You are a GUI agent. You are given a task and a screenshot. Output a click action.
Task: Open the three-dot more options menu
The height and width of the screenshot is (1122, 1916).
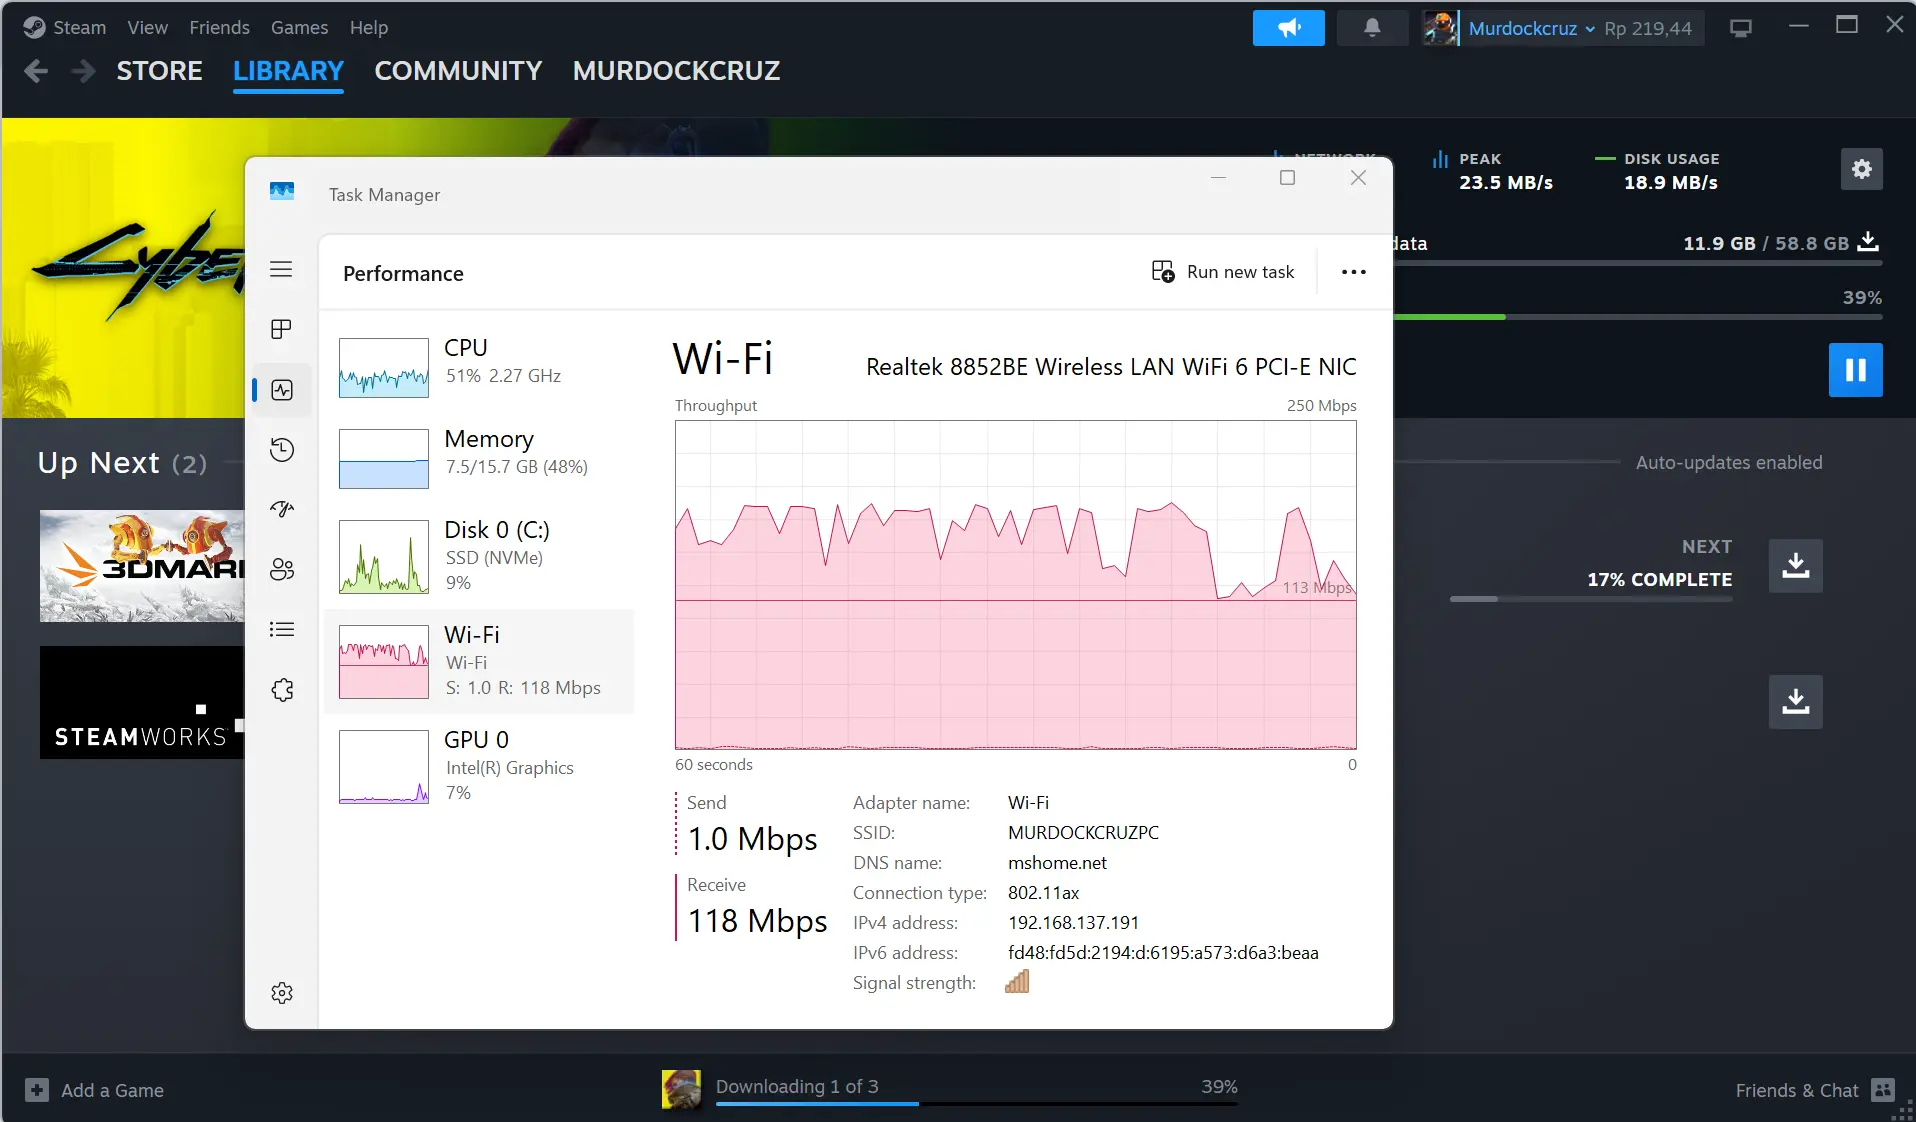coord(1353,272)
